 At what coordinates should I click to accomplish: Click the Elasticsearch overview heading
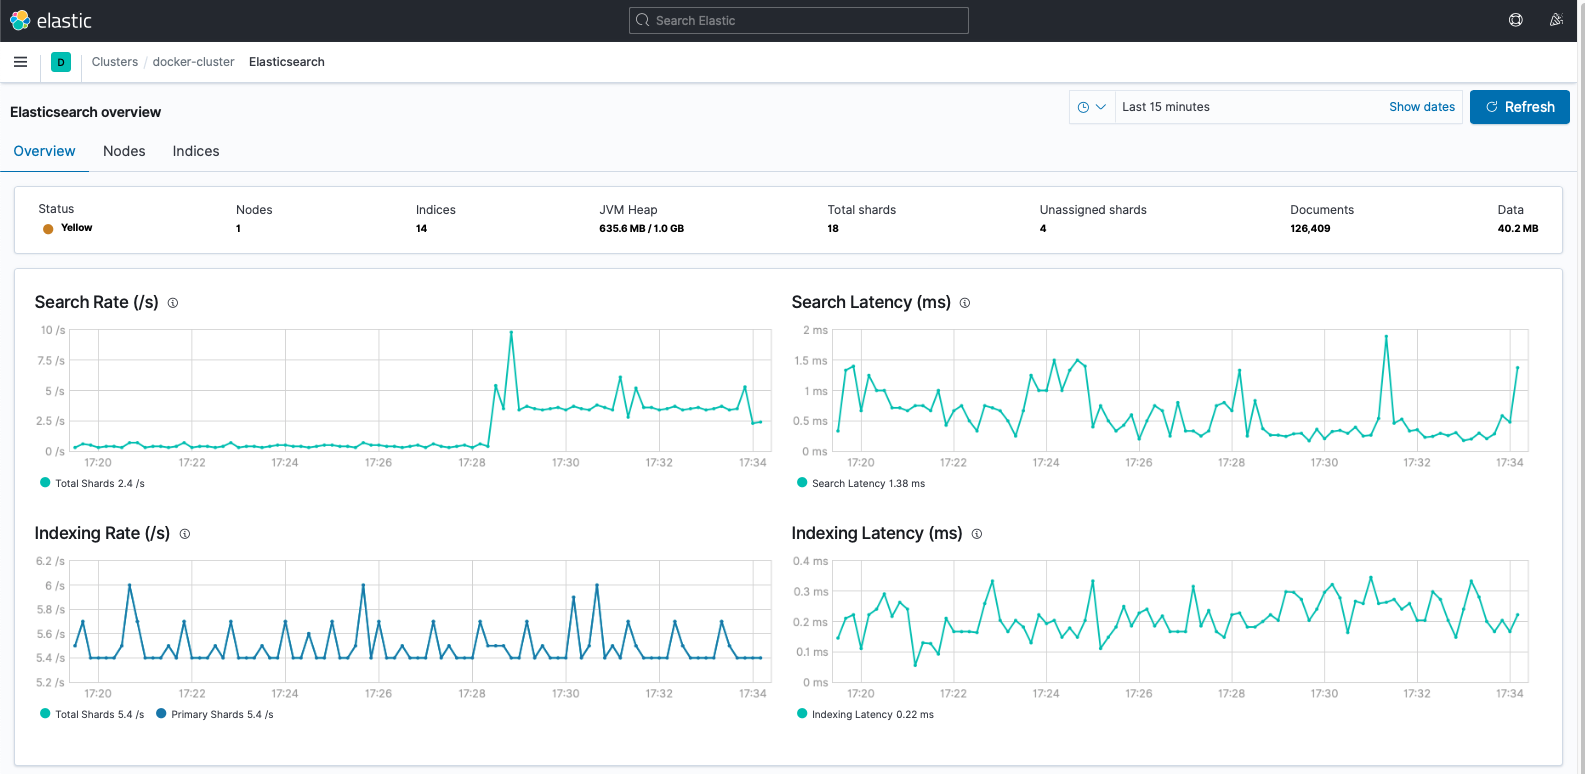[x=85, y=112]
